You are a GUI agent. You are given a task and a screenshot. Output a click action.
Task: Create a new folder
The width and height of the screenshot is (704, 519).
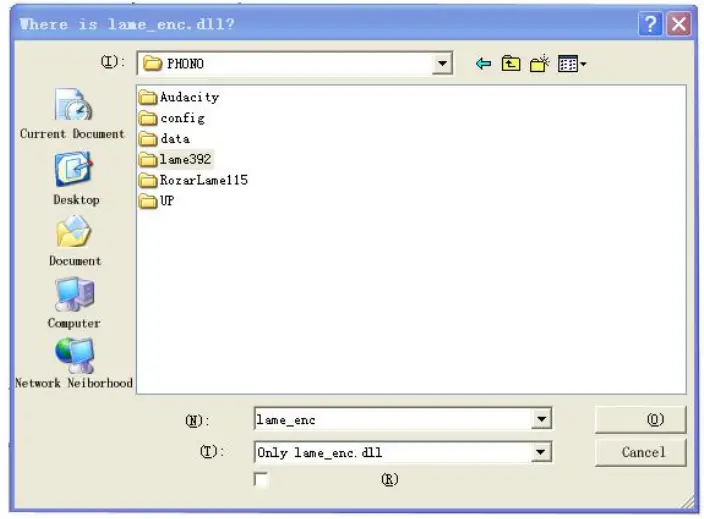tap(539, 64)
